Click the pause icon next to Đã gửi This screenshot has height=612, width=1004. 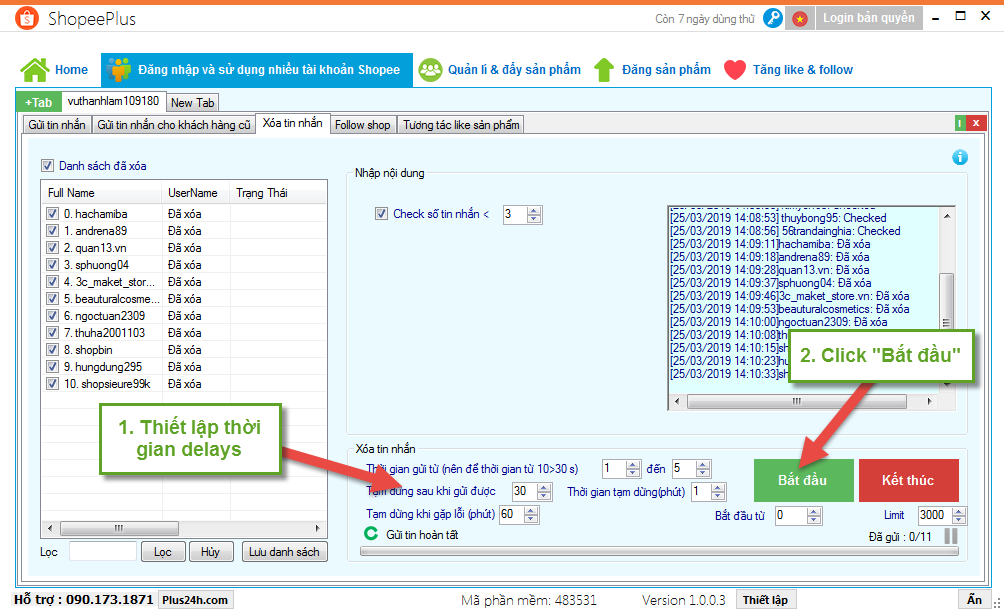point(950,537)
